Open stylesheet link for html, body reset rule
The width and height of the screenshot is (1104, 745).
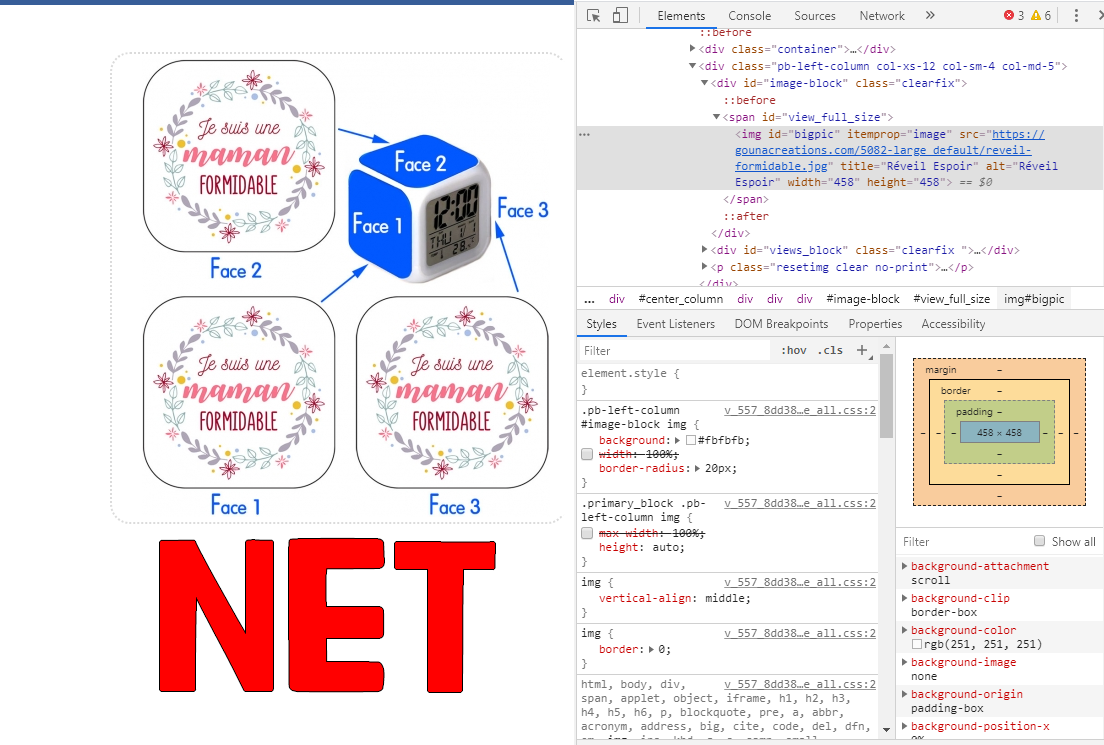click(x=800, y=684)
